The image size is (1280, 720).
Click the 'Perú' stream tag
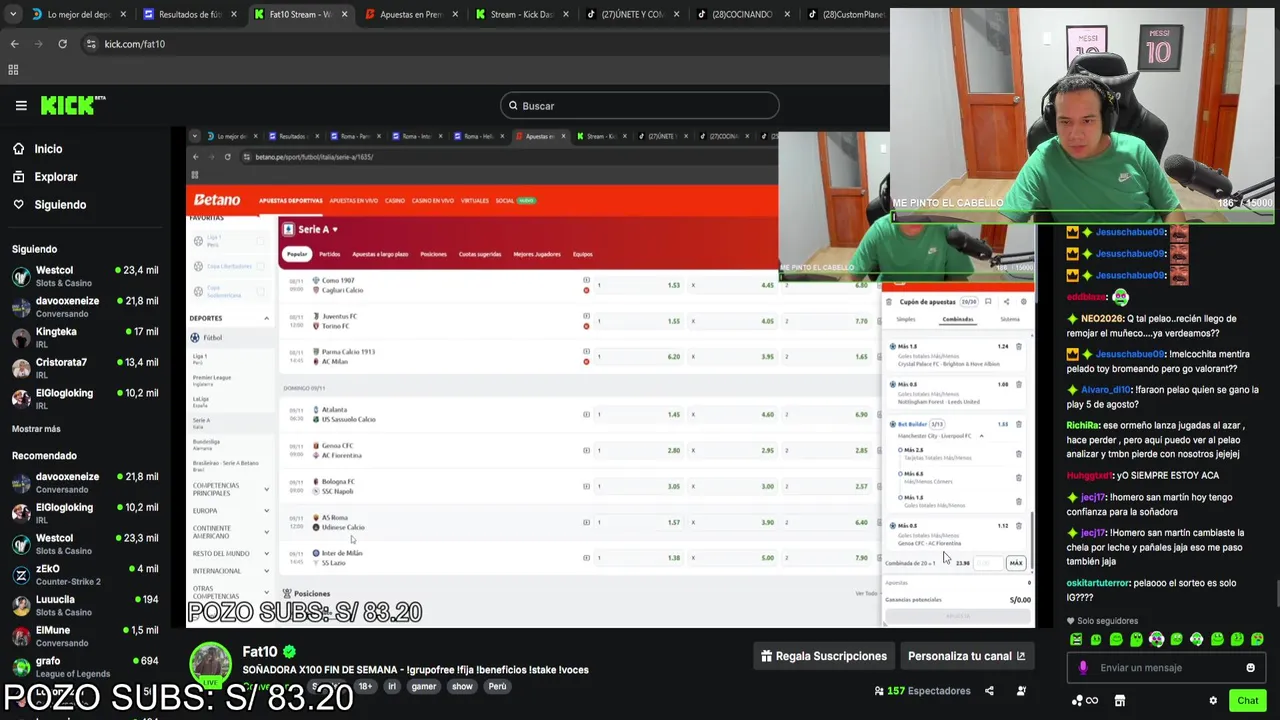point(498,687)
